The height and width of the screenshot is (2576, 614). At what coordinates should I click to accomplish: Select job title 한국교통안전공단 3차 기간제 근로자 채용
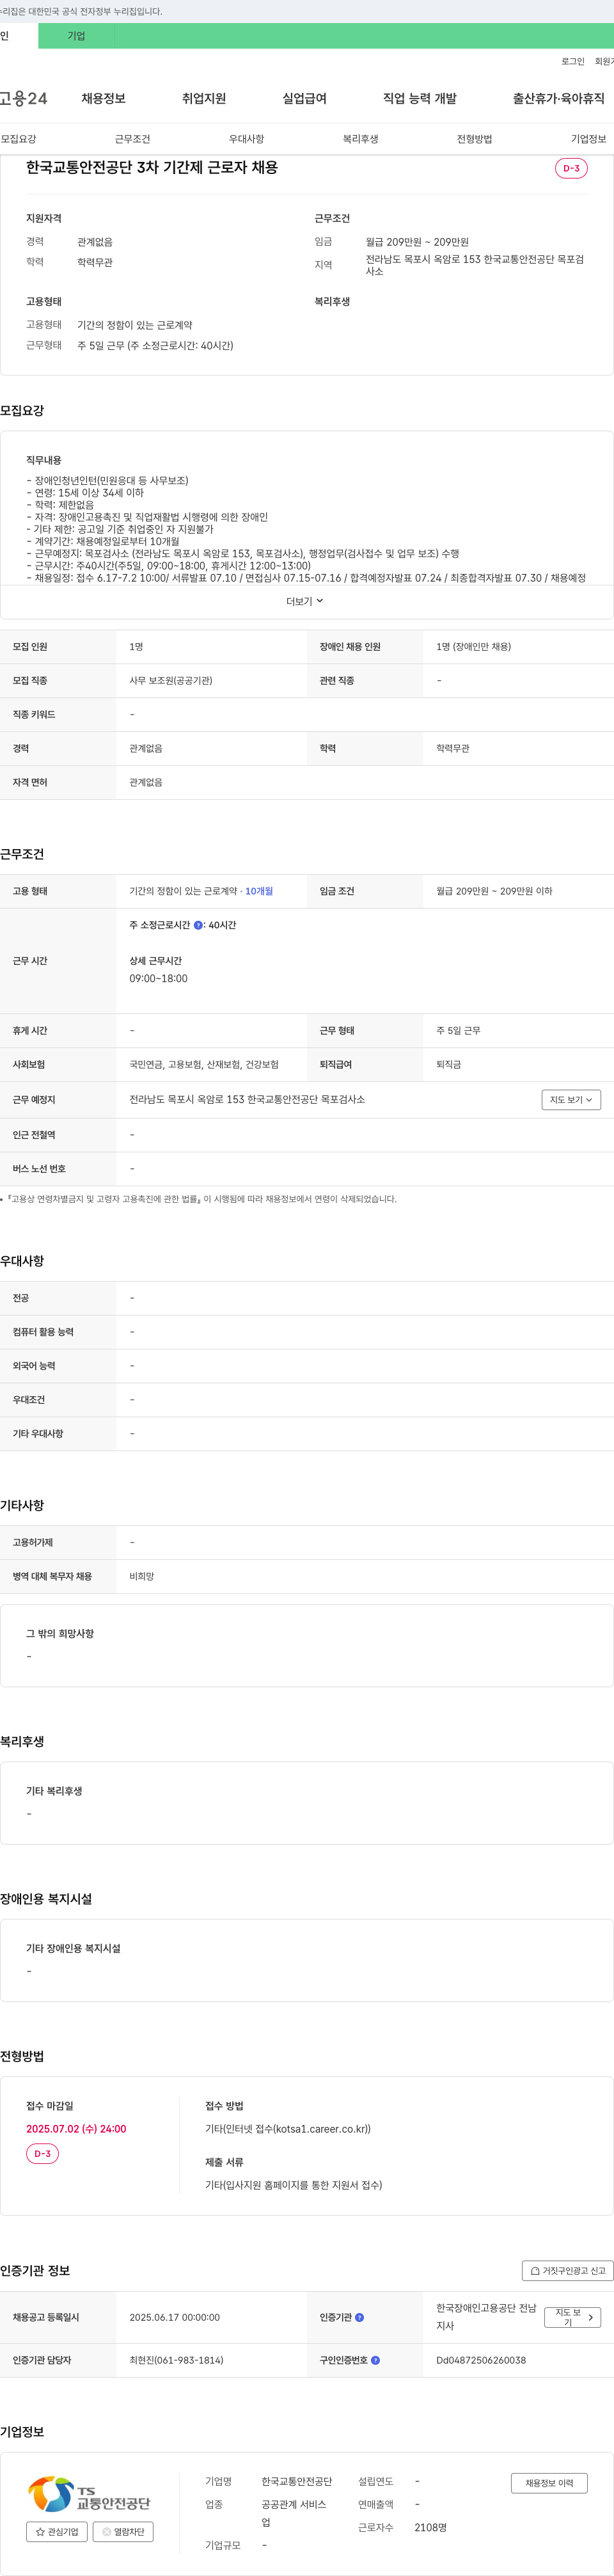[152, 168]
